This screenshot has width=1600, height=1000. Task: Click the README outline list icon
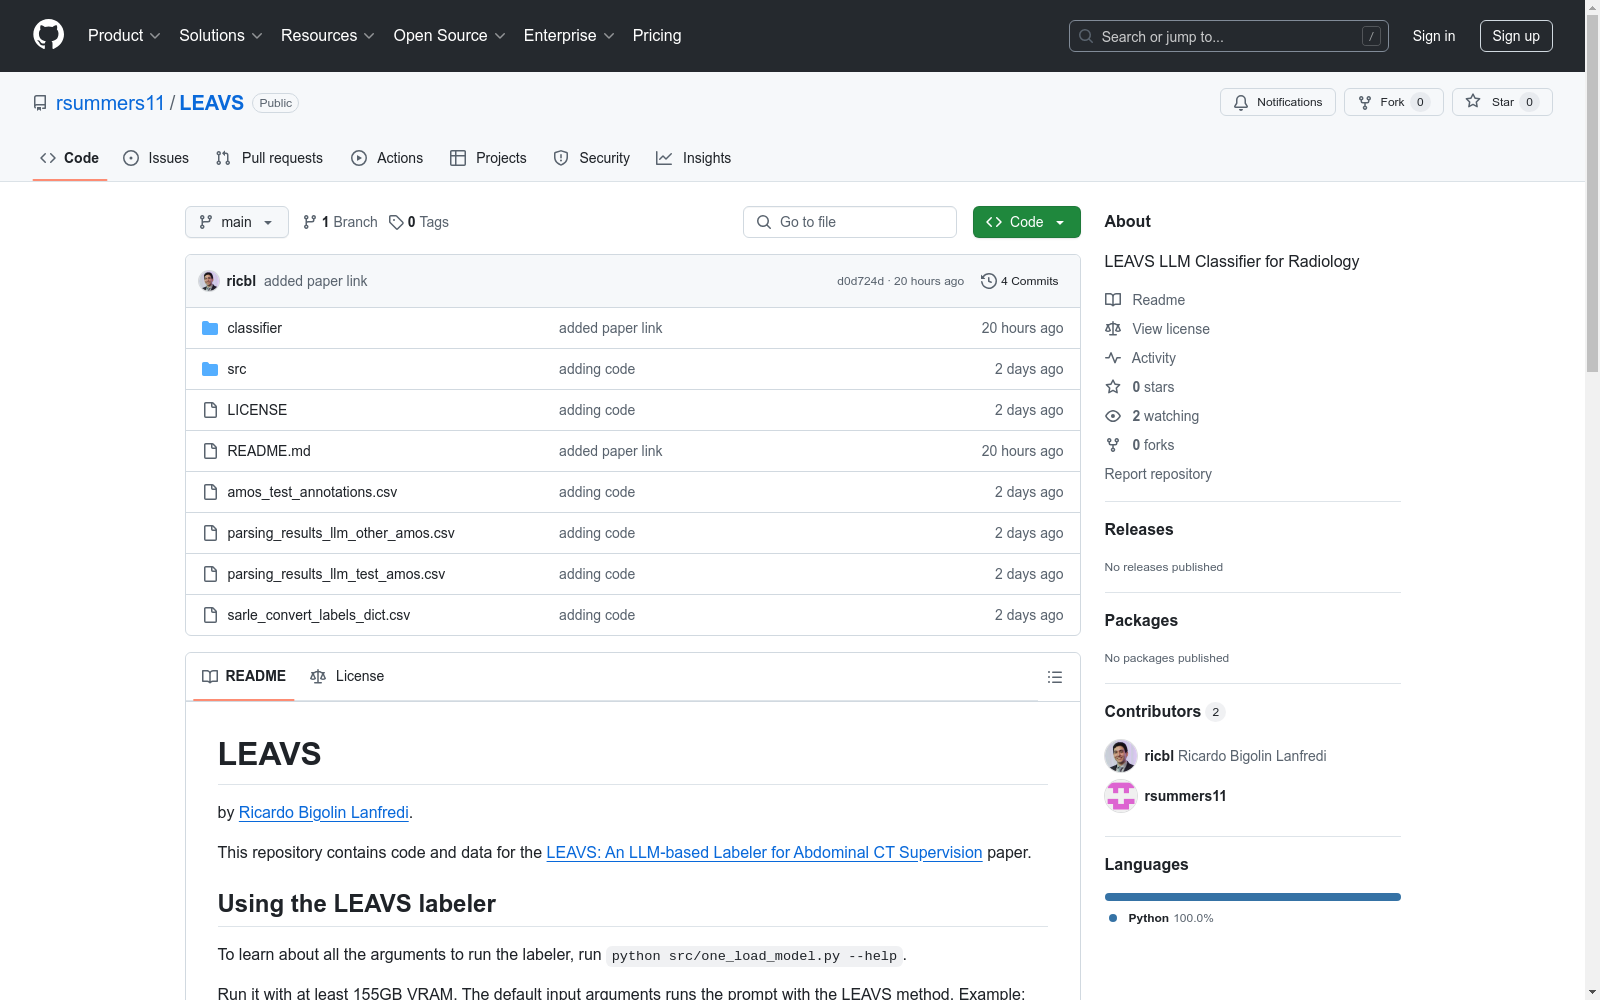tap(1054, 677)
